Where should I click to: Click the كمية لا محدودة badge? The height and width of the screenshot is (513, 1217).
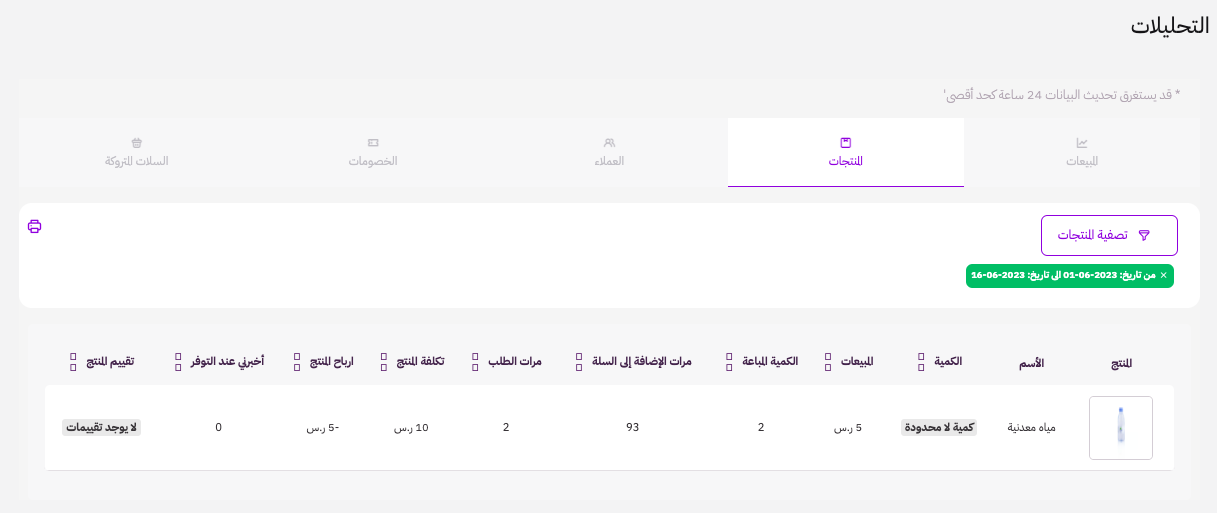pyautogui.click(x=939, y=427)
